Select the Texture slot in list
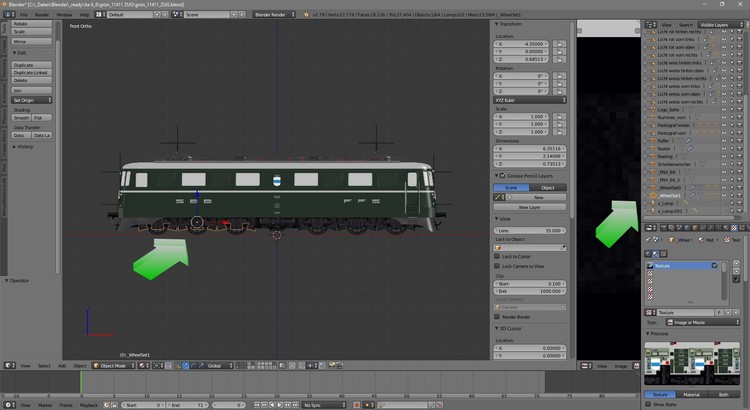Screen dimensions: 750x410 (683, 266)
